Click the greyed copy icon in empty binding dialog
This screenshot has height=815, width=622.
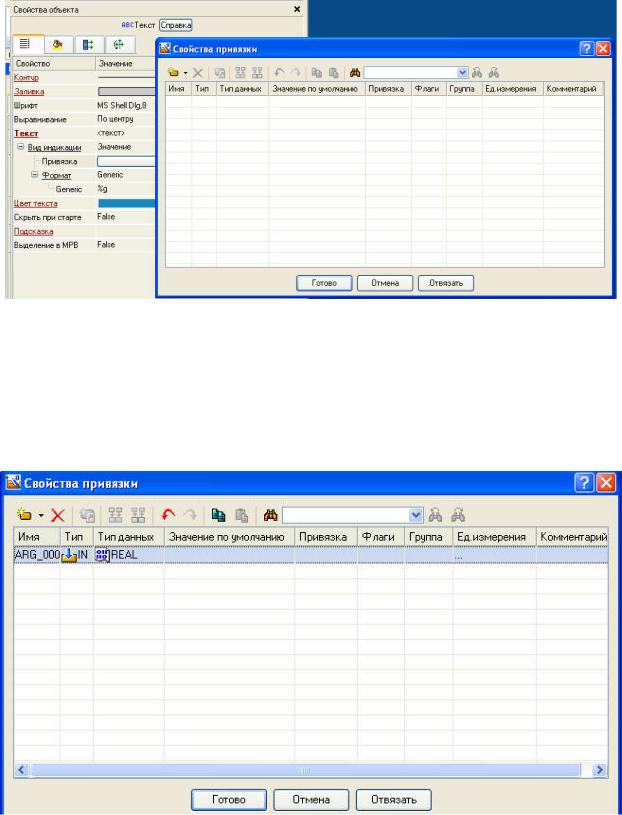tap(316, 73)
